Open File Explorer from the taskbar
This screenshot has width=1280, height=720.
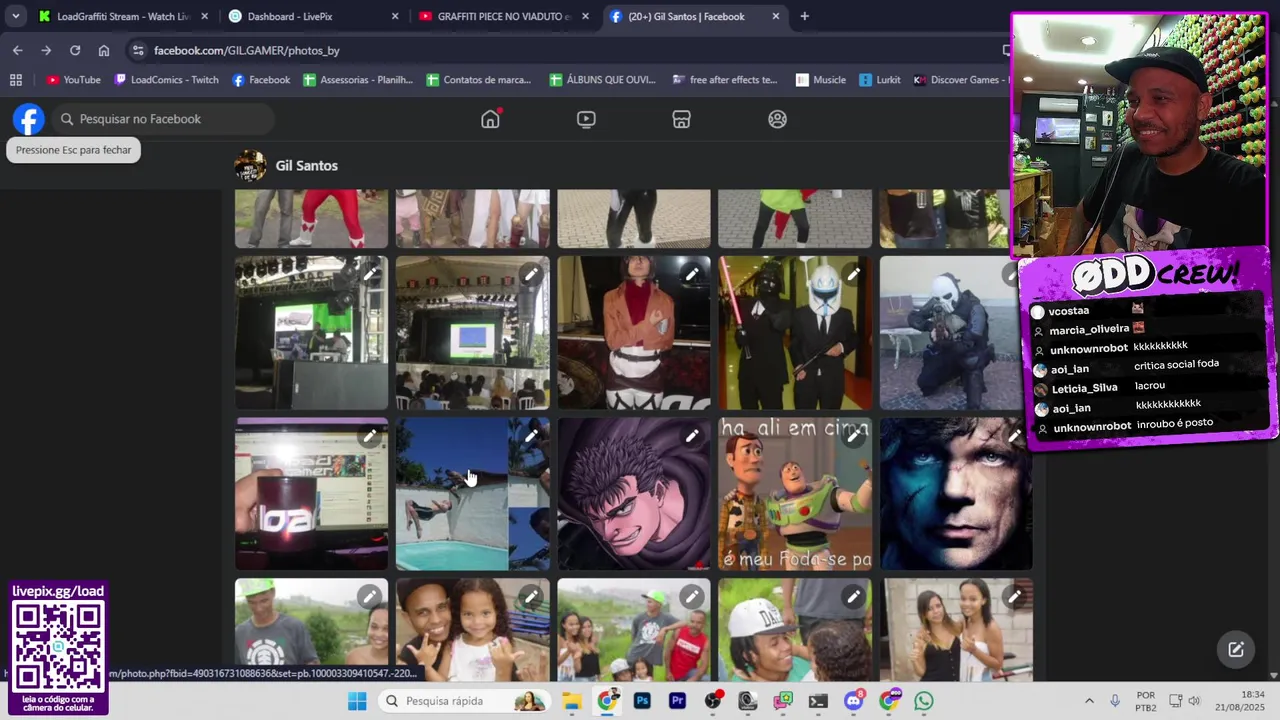(571, 701)
